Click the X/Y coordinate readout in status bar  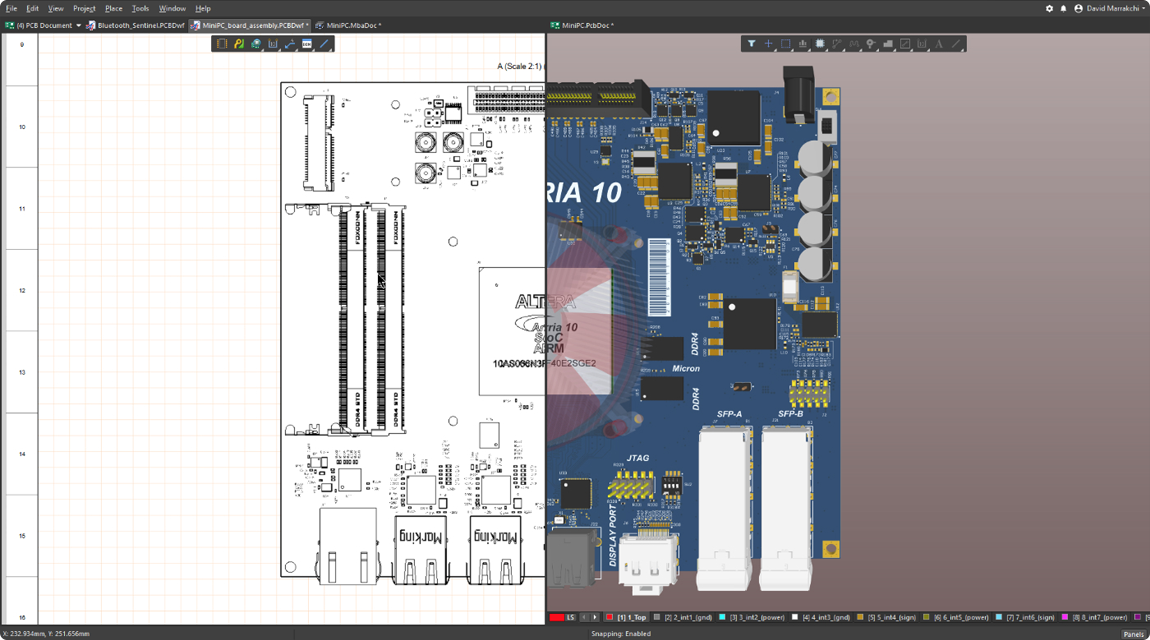46,634
